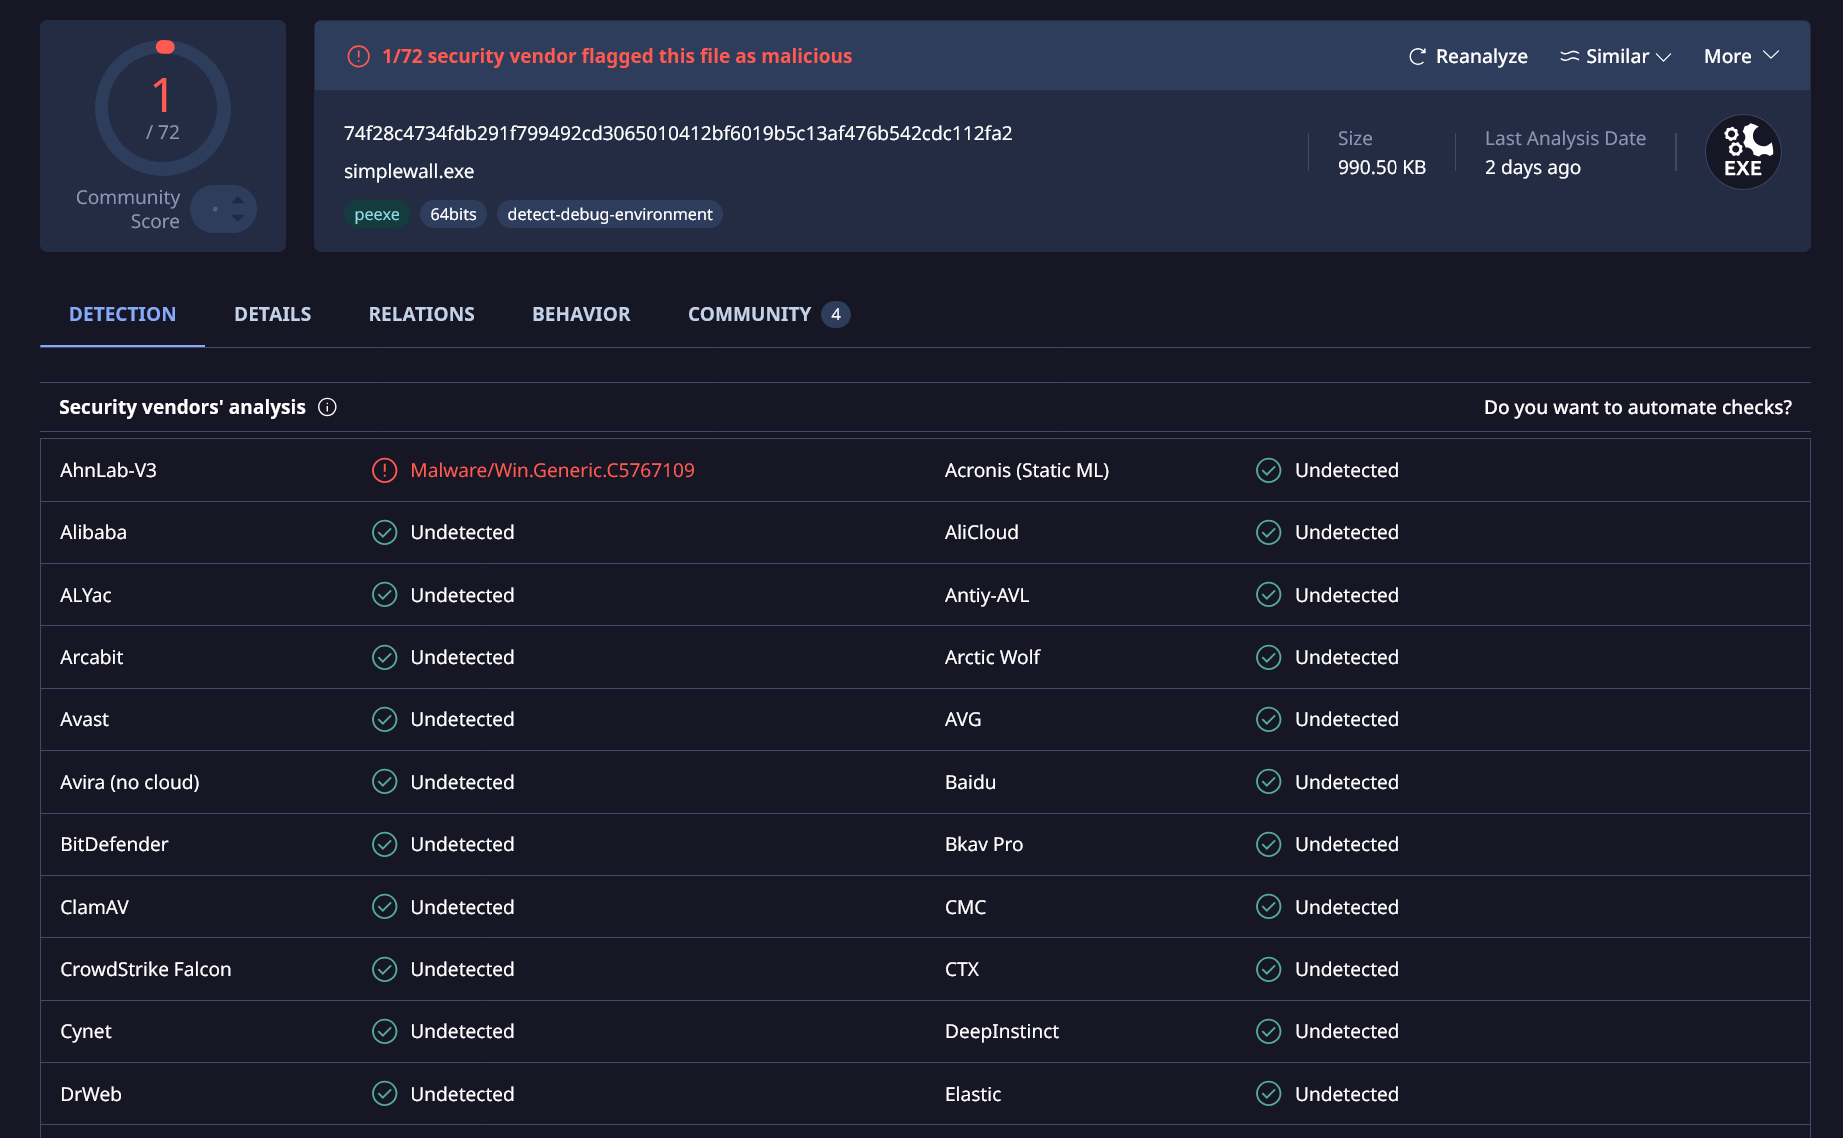Click Bkav Pro undetected checkmark icon
Viewport: 1843px width, 1138px height.
pyautogui.click(x=1269, y=844)
